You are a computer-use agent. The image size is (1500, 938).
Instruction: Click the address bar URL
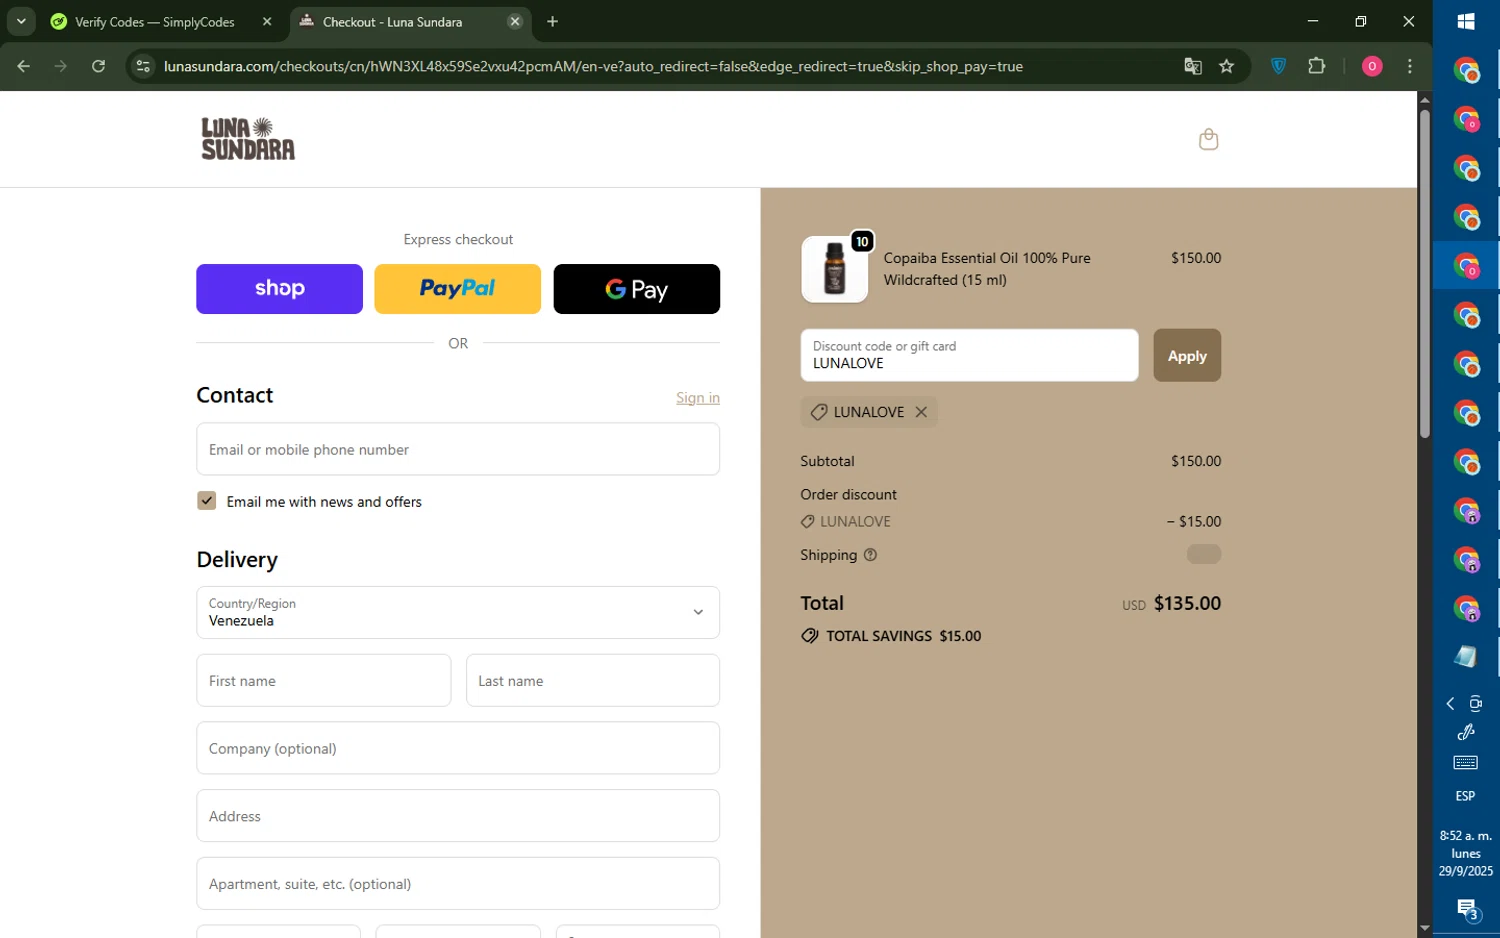point(593,66)
